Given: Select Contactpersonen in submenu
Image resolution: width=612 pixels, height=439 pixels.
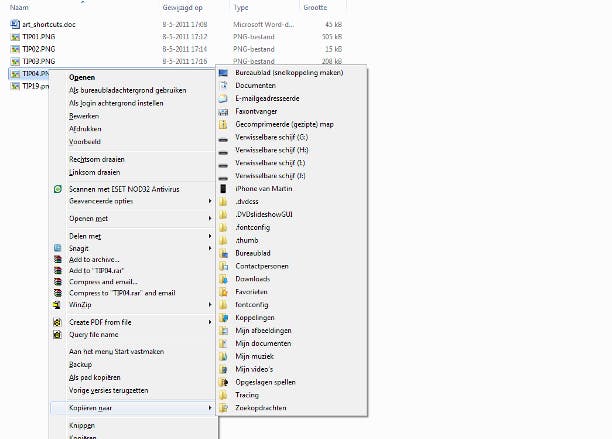Looking at the screenshot, I should [x=262, y=266].
